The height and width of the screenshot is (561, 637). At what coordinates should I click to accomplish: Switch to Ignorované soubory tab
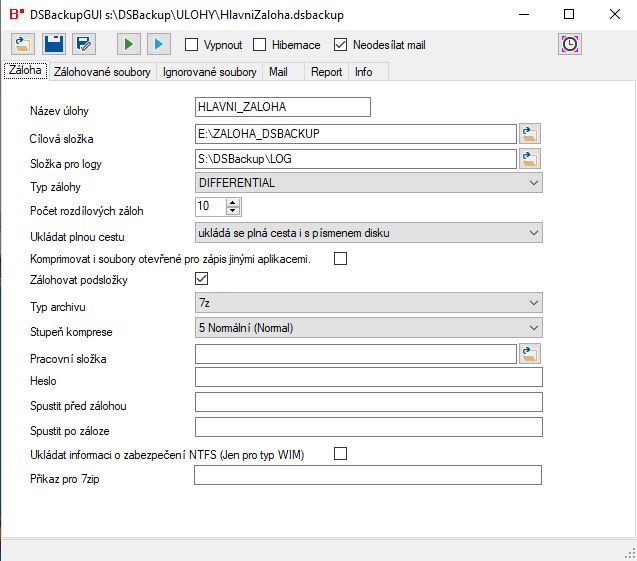tap(210, 72)
